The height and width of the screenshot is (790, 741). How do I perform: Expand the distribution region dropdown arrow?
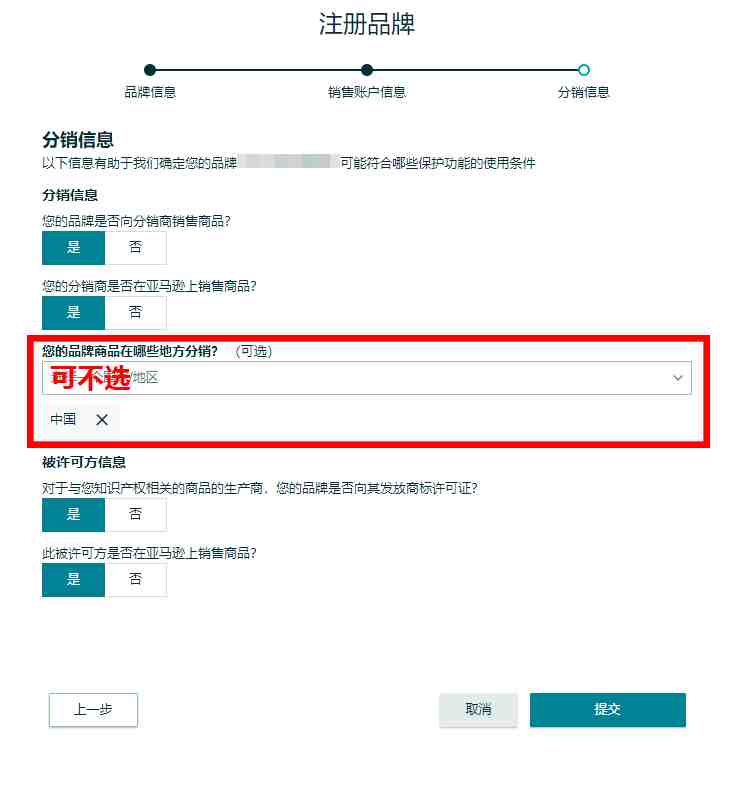[x=678, y=378]
